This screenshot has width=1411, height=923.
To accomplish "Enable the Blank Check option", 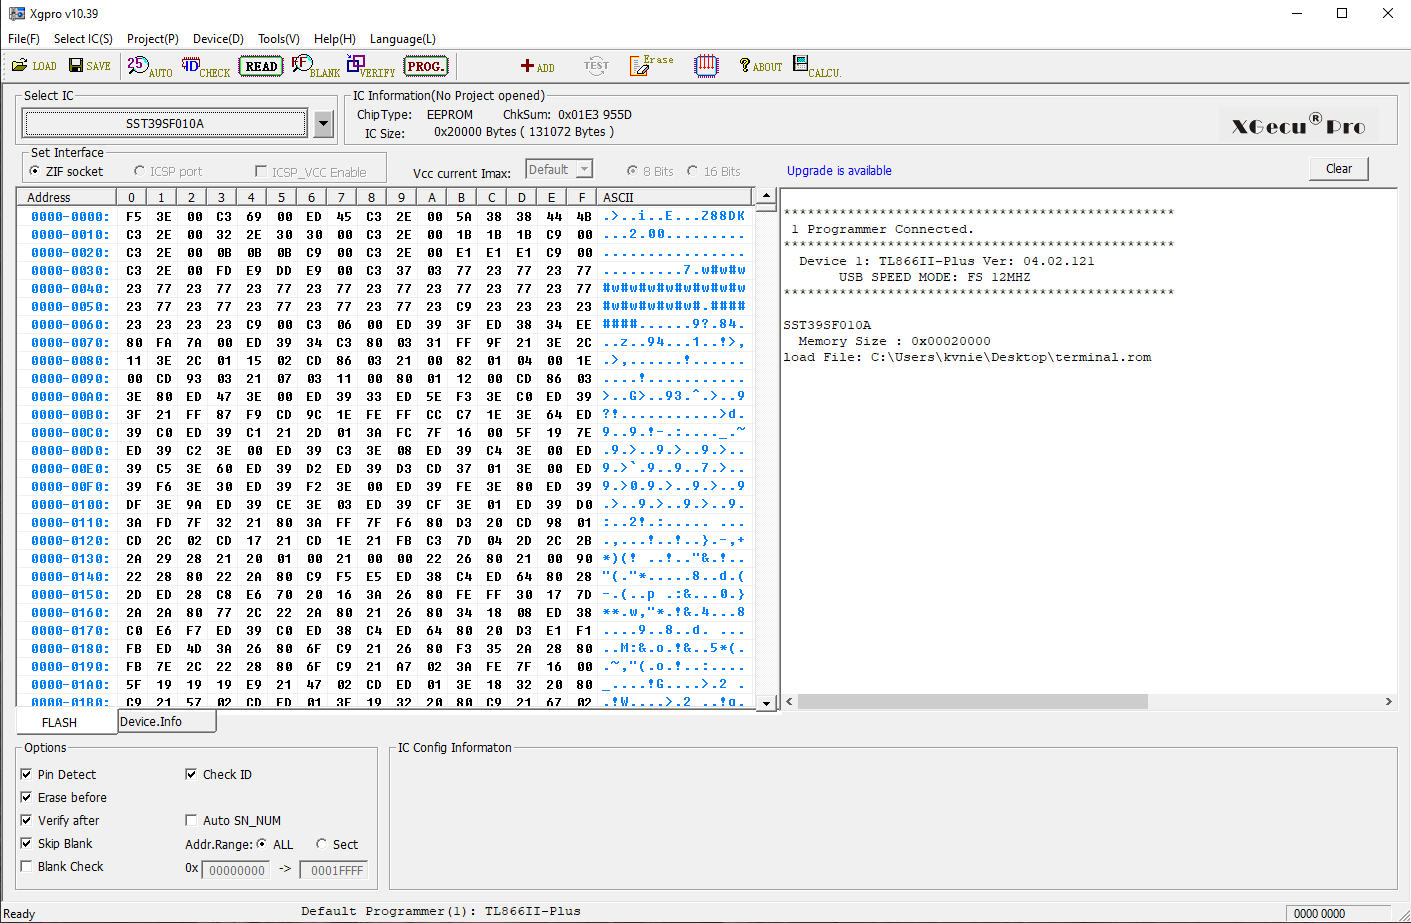I will [27, 866].
